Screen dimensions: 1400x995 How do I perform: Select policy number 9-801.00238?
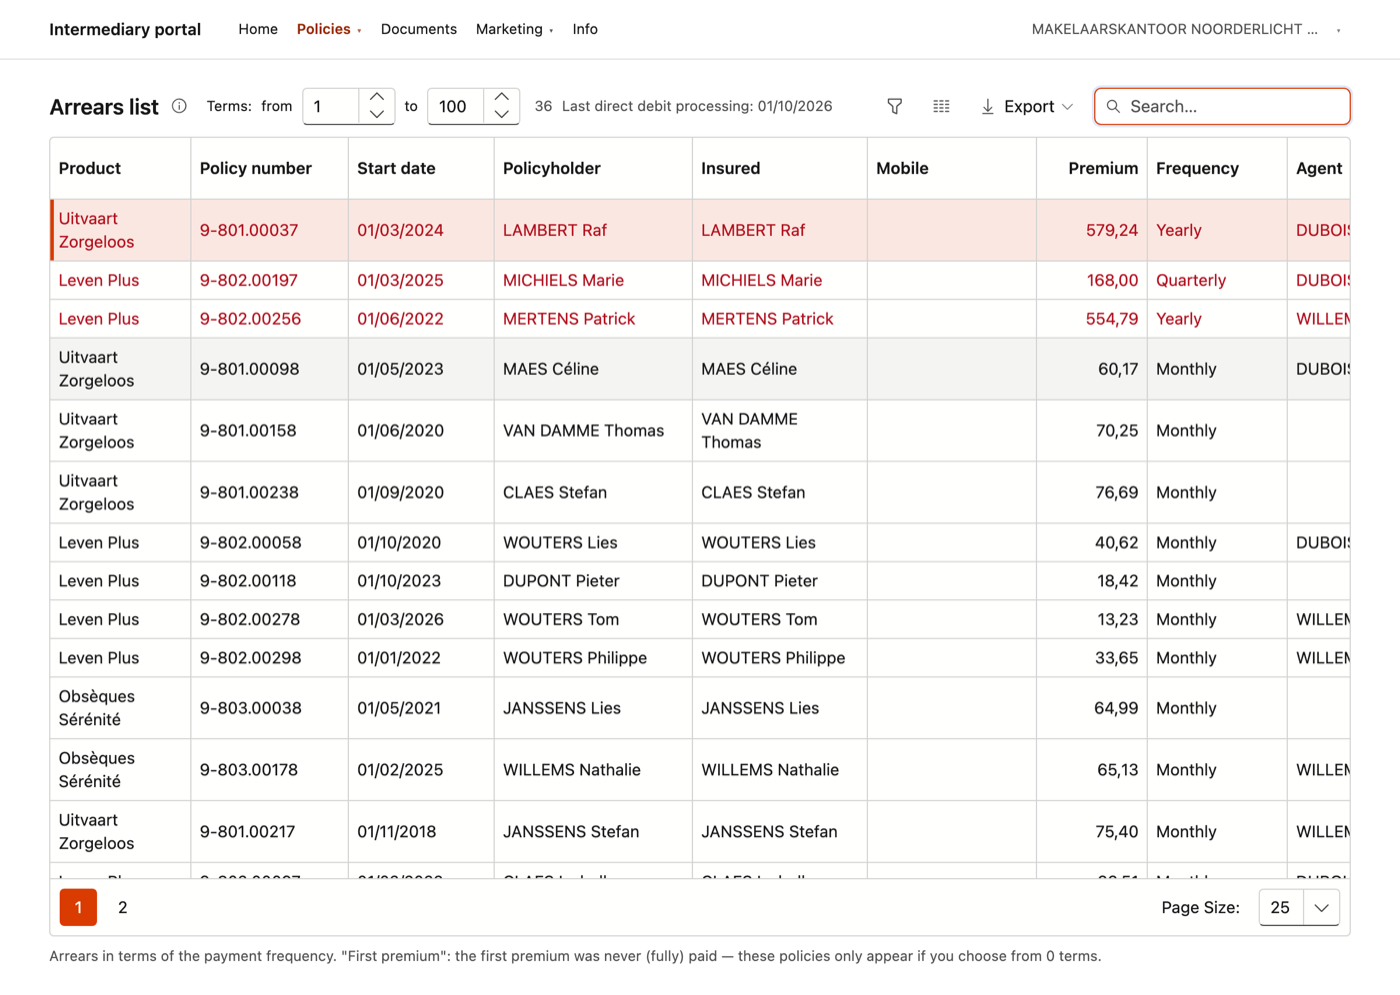[x=250, y=492]
